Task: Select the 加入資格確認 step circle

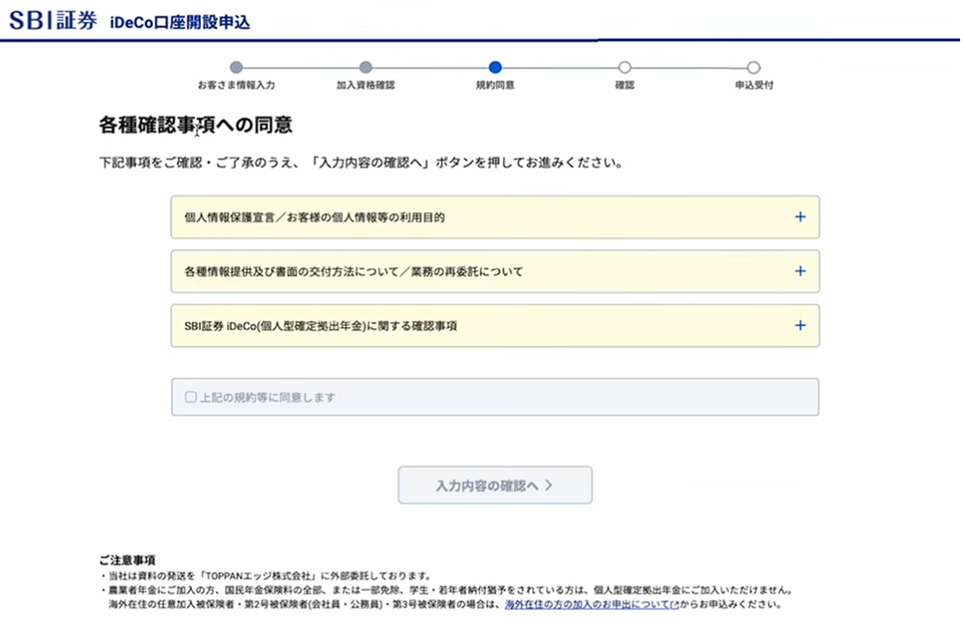Action: click(366, 68)
